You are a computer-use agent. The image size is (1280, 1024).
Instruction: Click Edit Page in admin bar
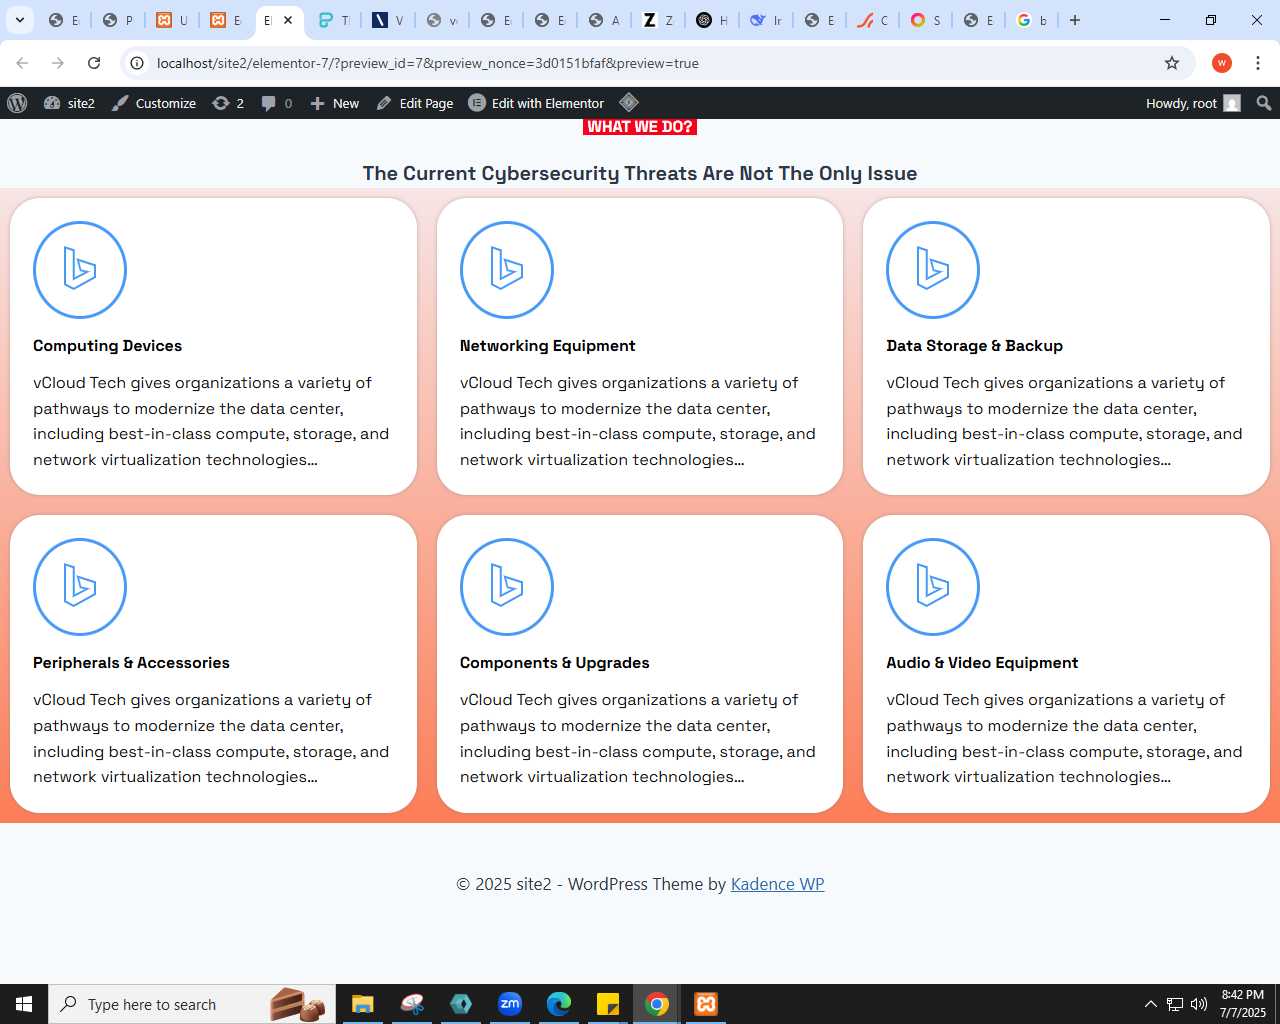pyautogui.click(x=415, y=103)
